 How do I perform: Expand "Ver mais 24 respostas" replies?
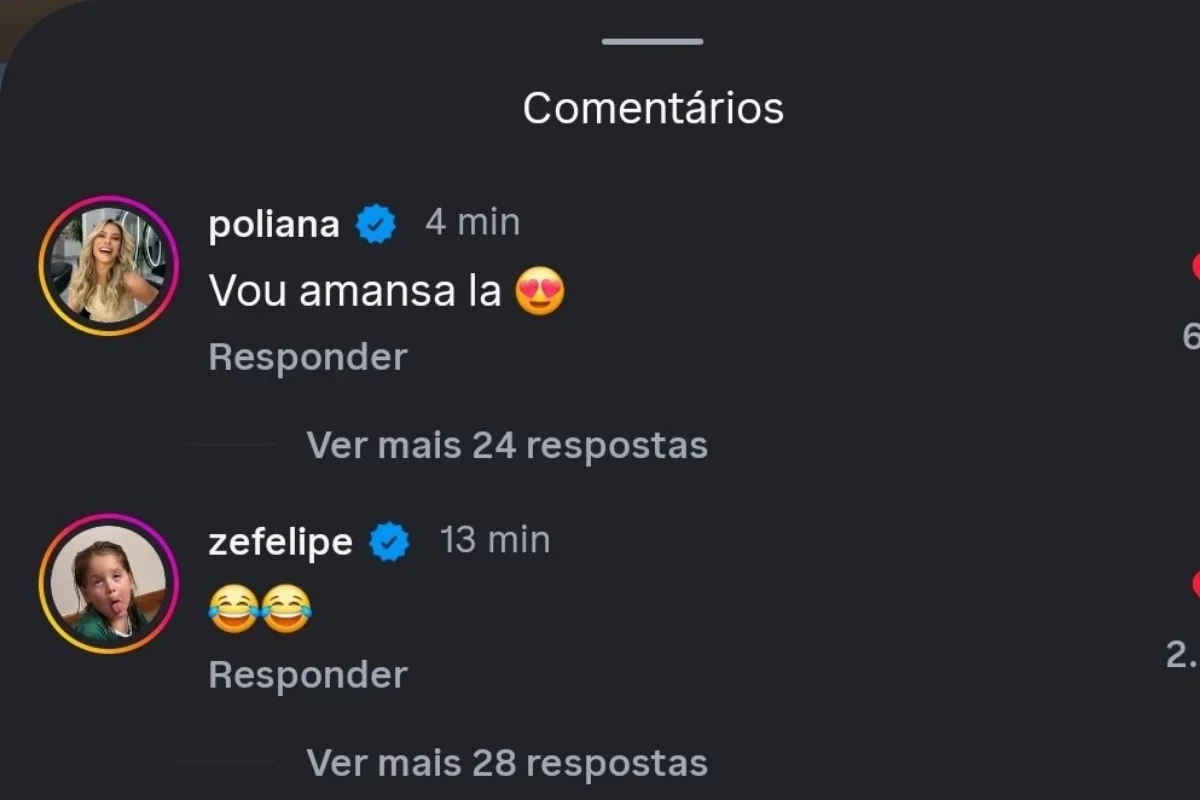point(507,445)
